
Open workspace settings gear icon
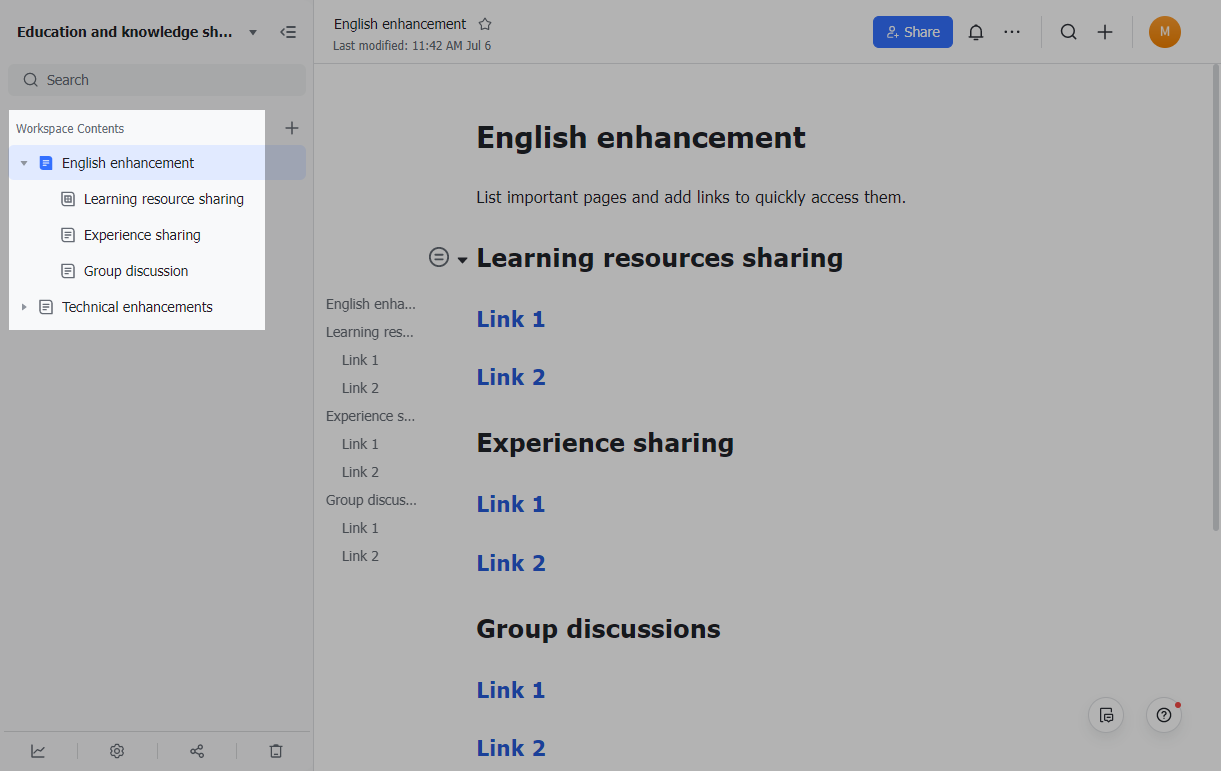pos(117,751)
